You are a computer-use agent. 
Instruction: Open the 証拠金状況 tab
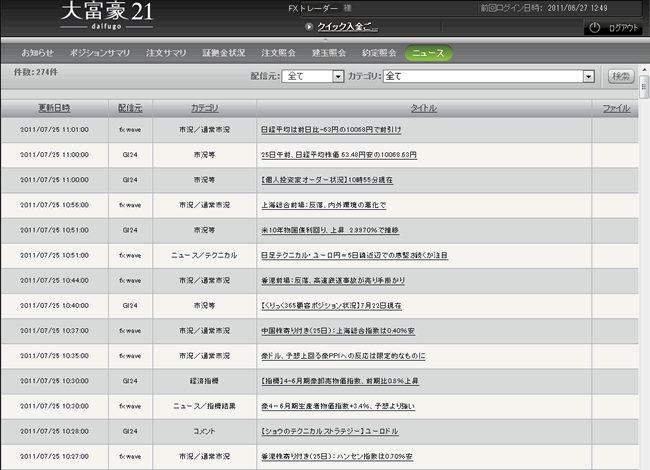224,53
